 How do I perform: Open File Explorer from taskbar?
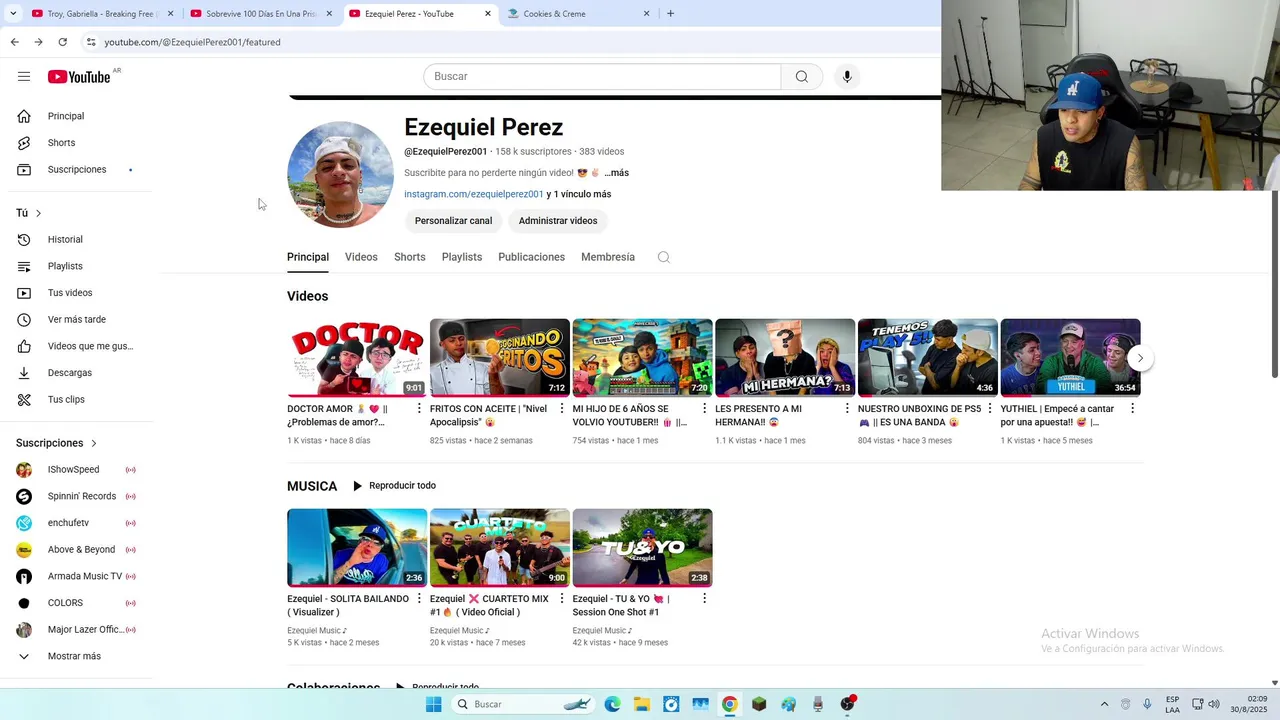click(x=641, y=704)
